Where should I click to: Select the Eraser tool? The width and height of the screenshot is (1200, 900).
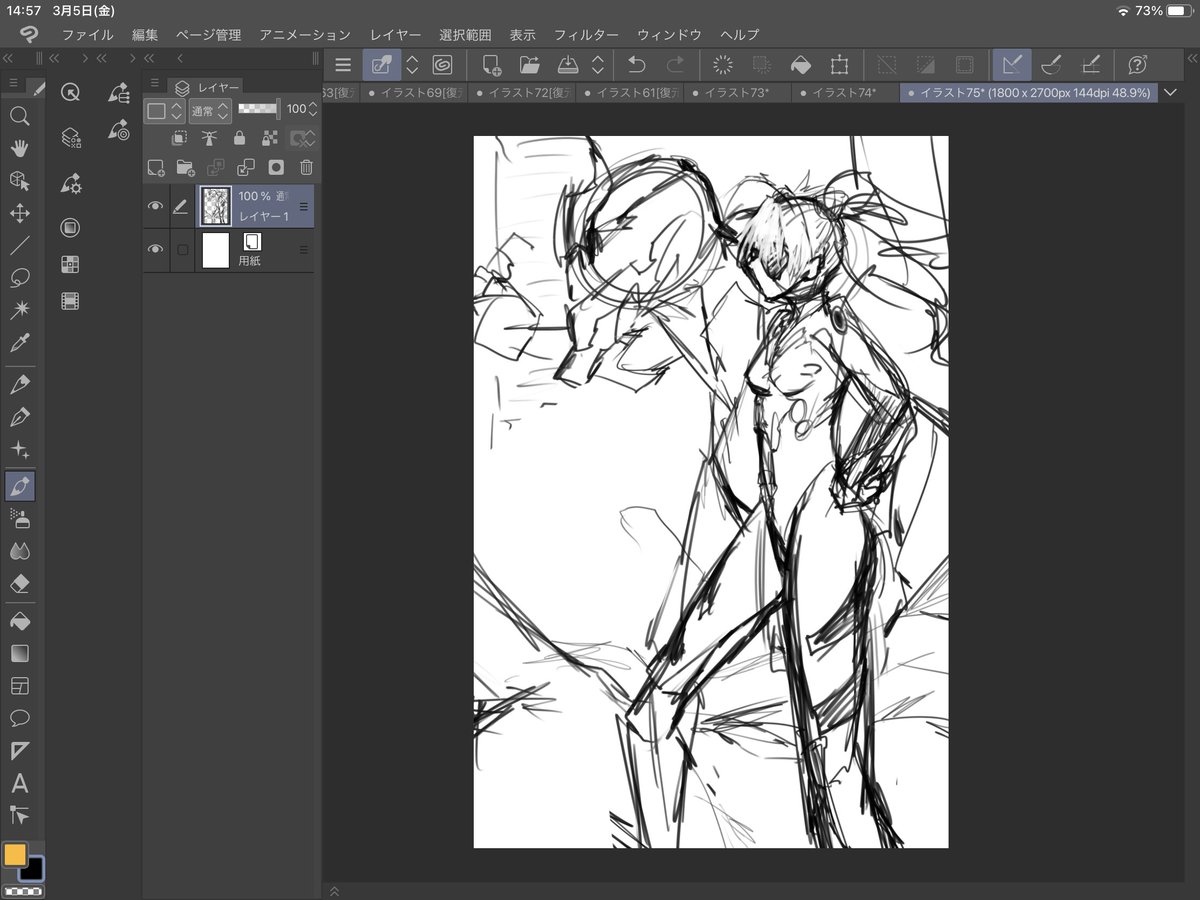point(19,583)
